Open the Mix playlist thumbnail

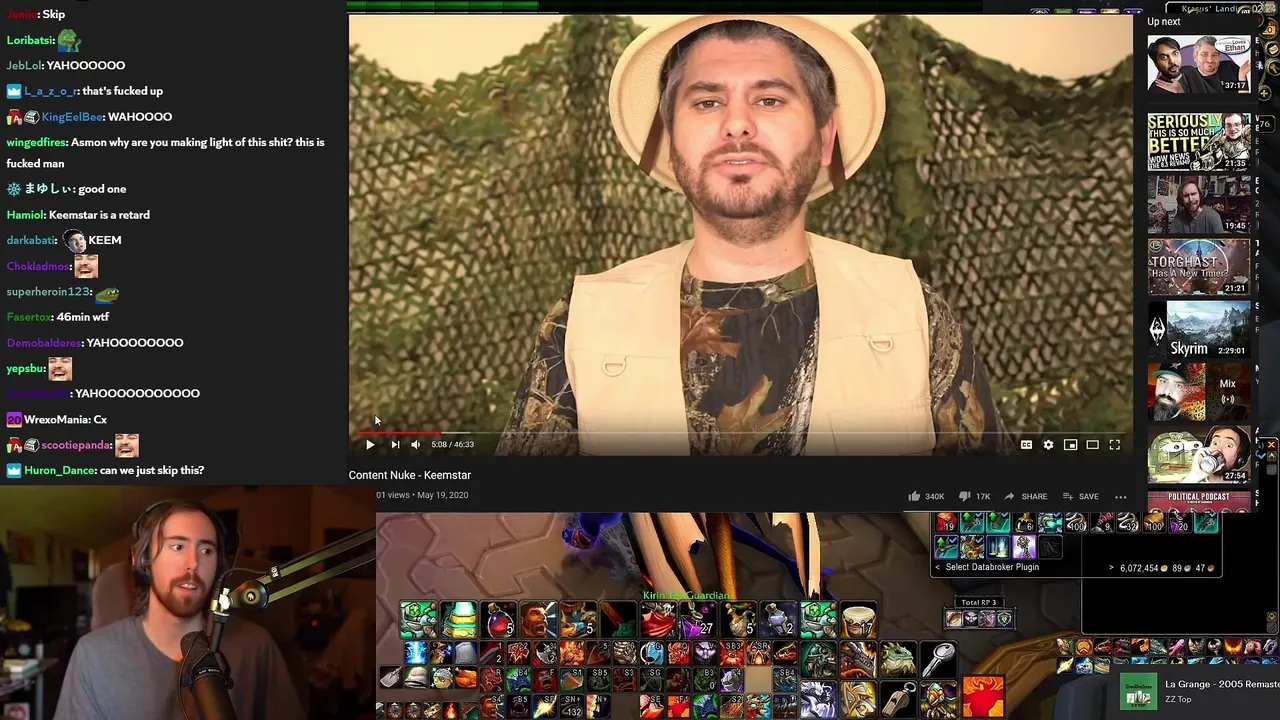pos(1198,392)
